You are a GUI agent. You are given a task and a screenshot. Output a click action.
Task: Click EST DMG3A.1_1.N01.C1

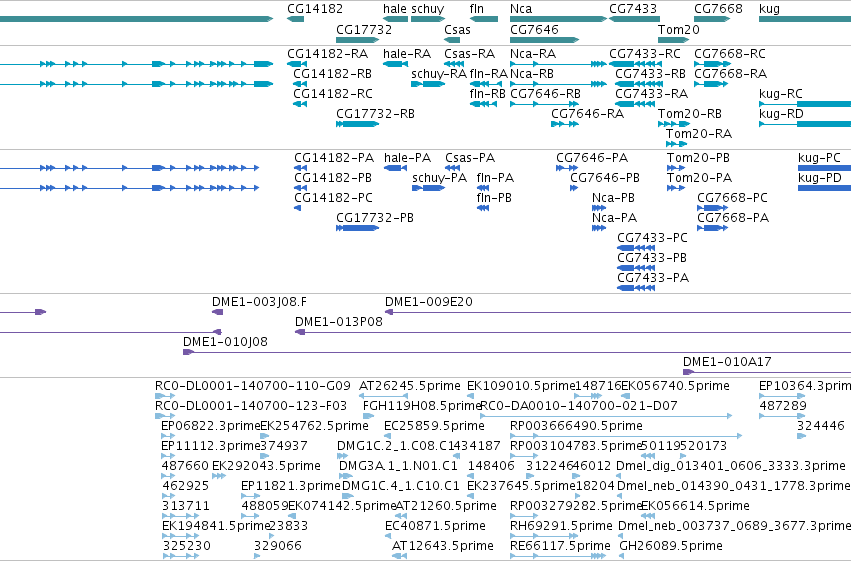click(x=398, y=467)
